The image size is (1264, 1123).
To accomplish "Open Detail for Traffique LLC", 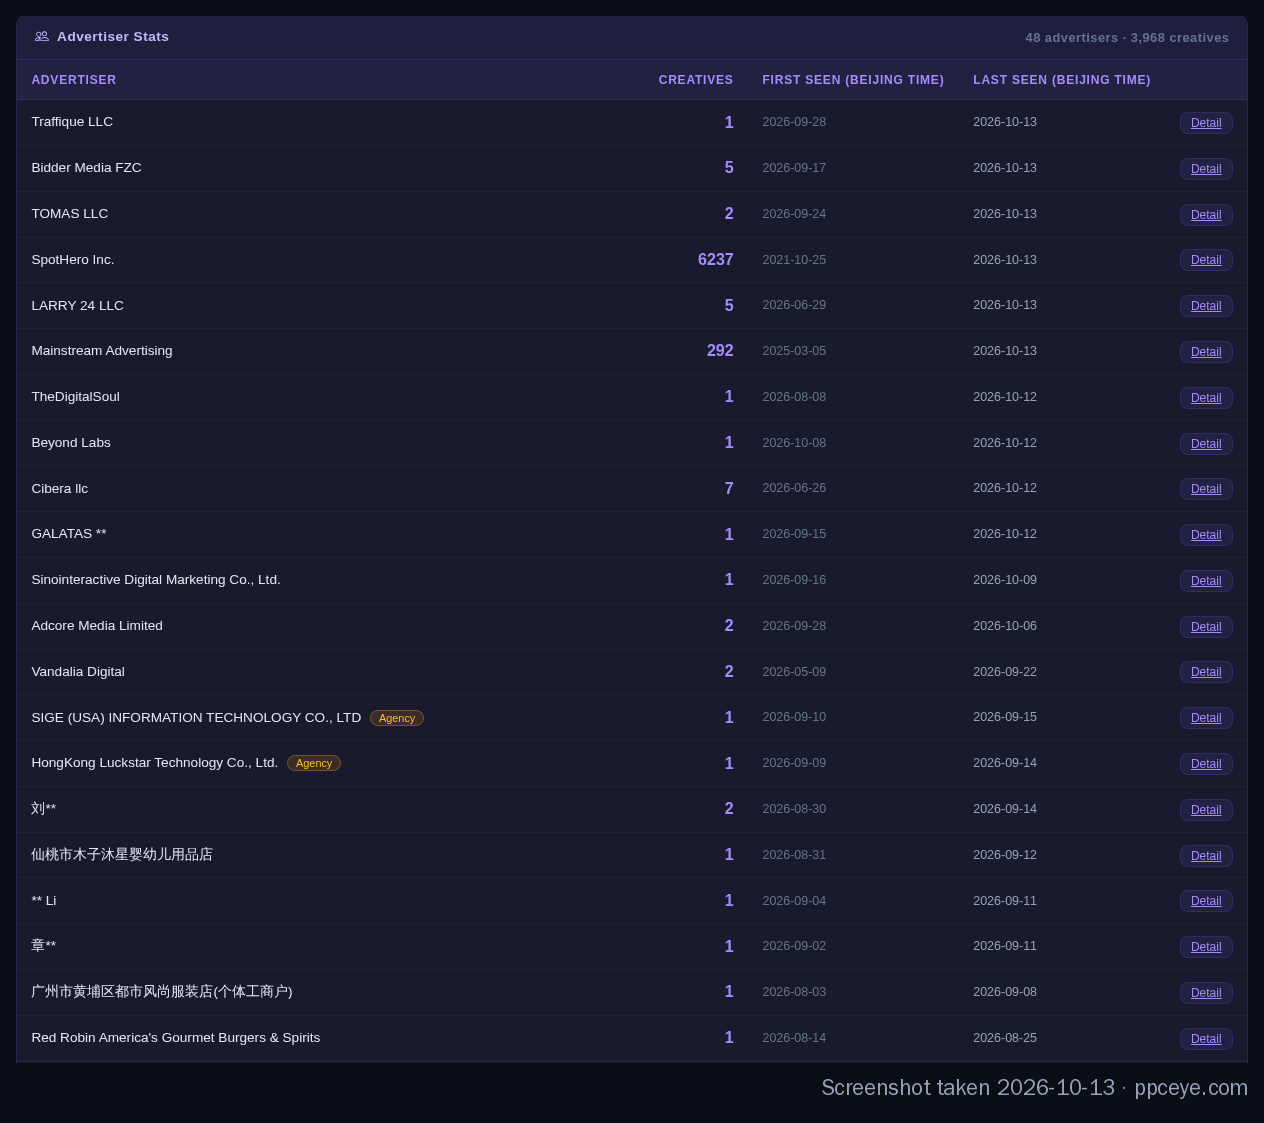I will pos(1206,123).
